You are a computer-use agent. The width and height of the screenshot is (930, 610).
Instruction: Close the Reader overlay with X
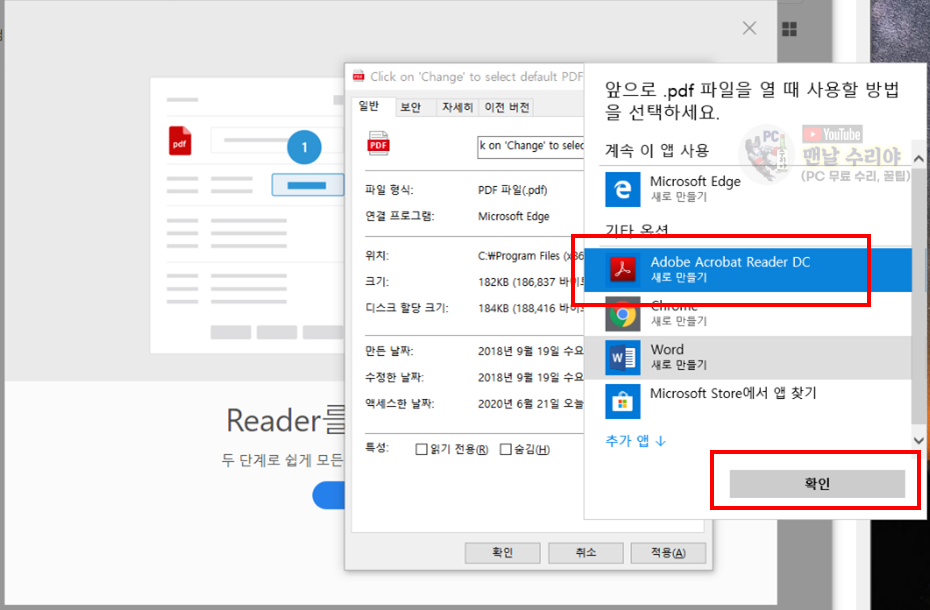point(750,28)
